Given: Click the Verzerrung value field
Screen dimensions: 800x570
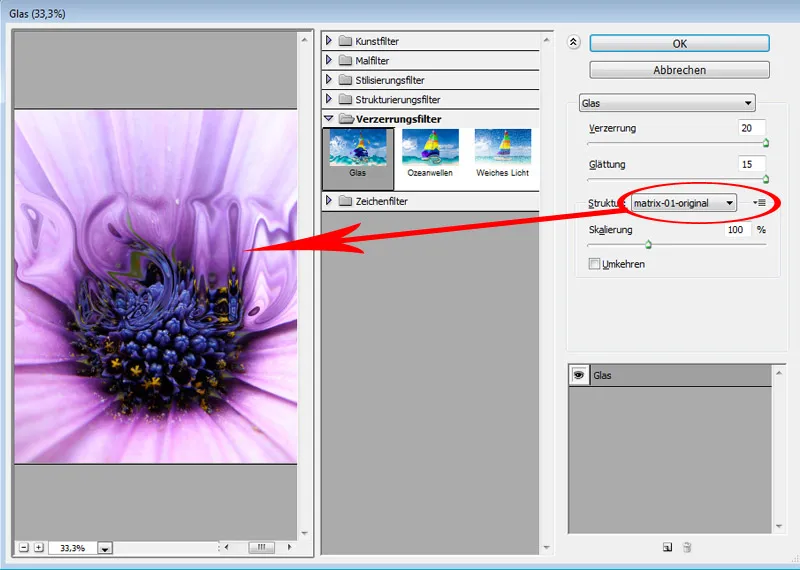Looking at the screenshot, I should tap(751, 128).
